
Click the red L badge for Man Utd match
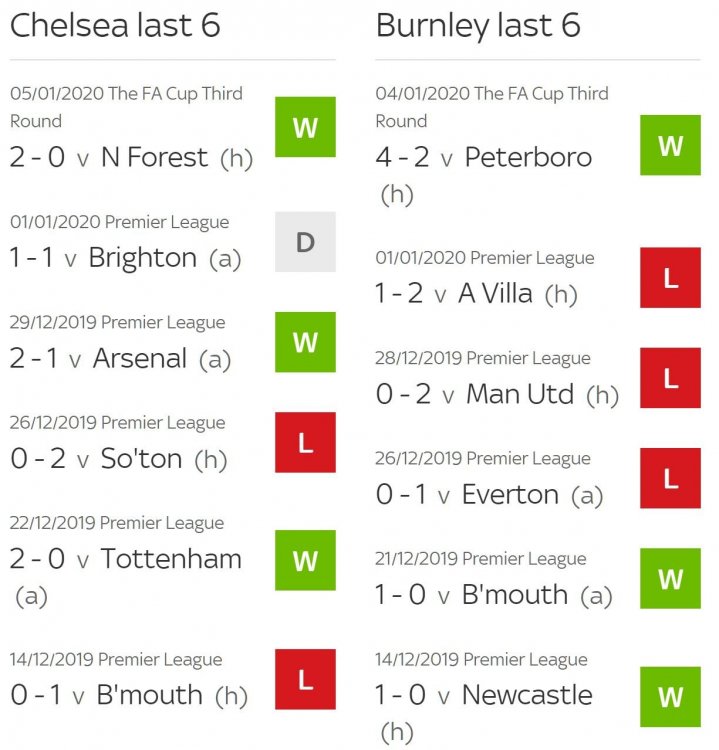click(670, 378)
